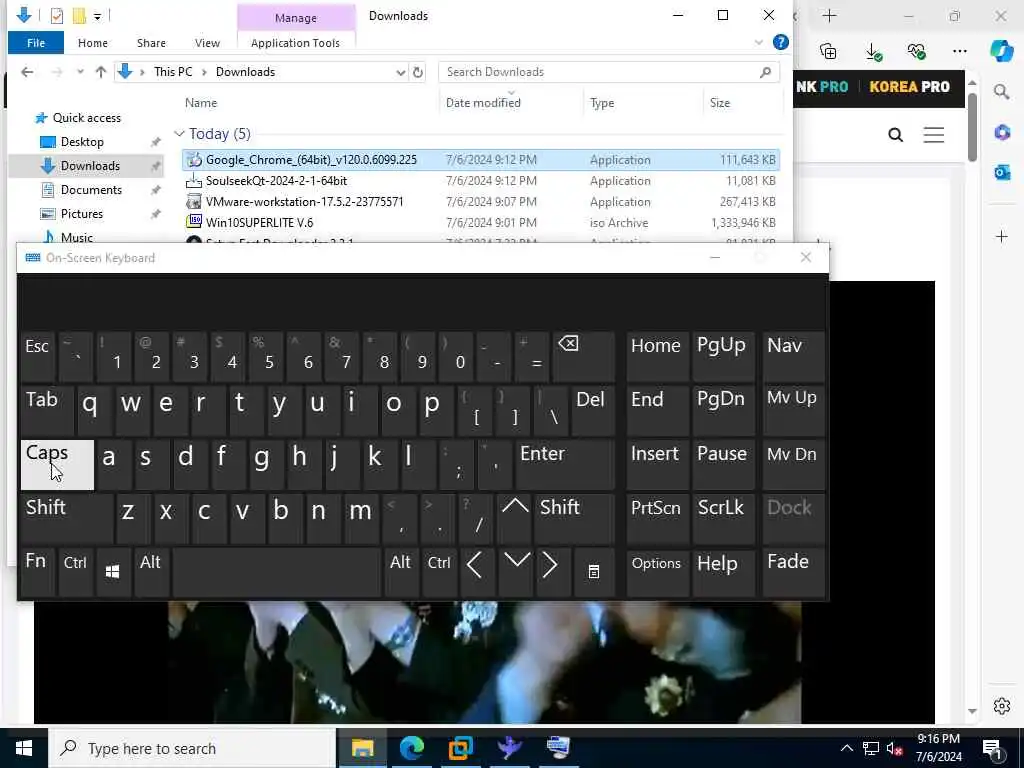The height and width of the screenshot is (768, 1024).
Task: Open the Application Tools tab
Action: click(x=295, y=43)
